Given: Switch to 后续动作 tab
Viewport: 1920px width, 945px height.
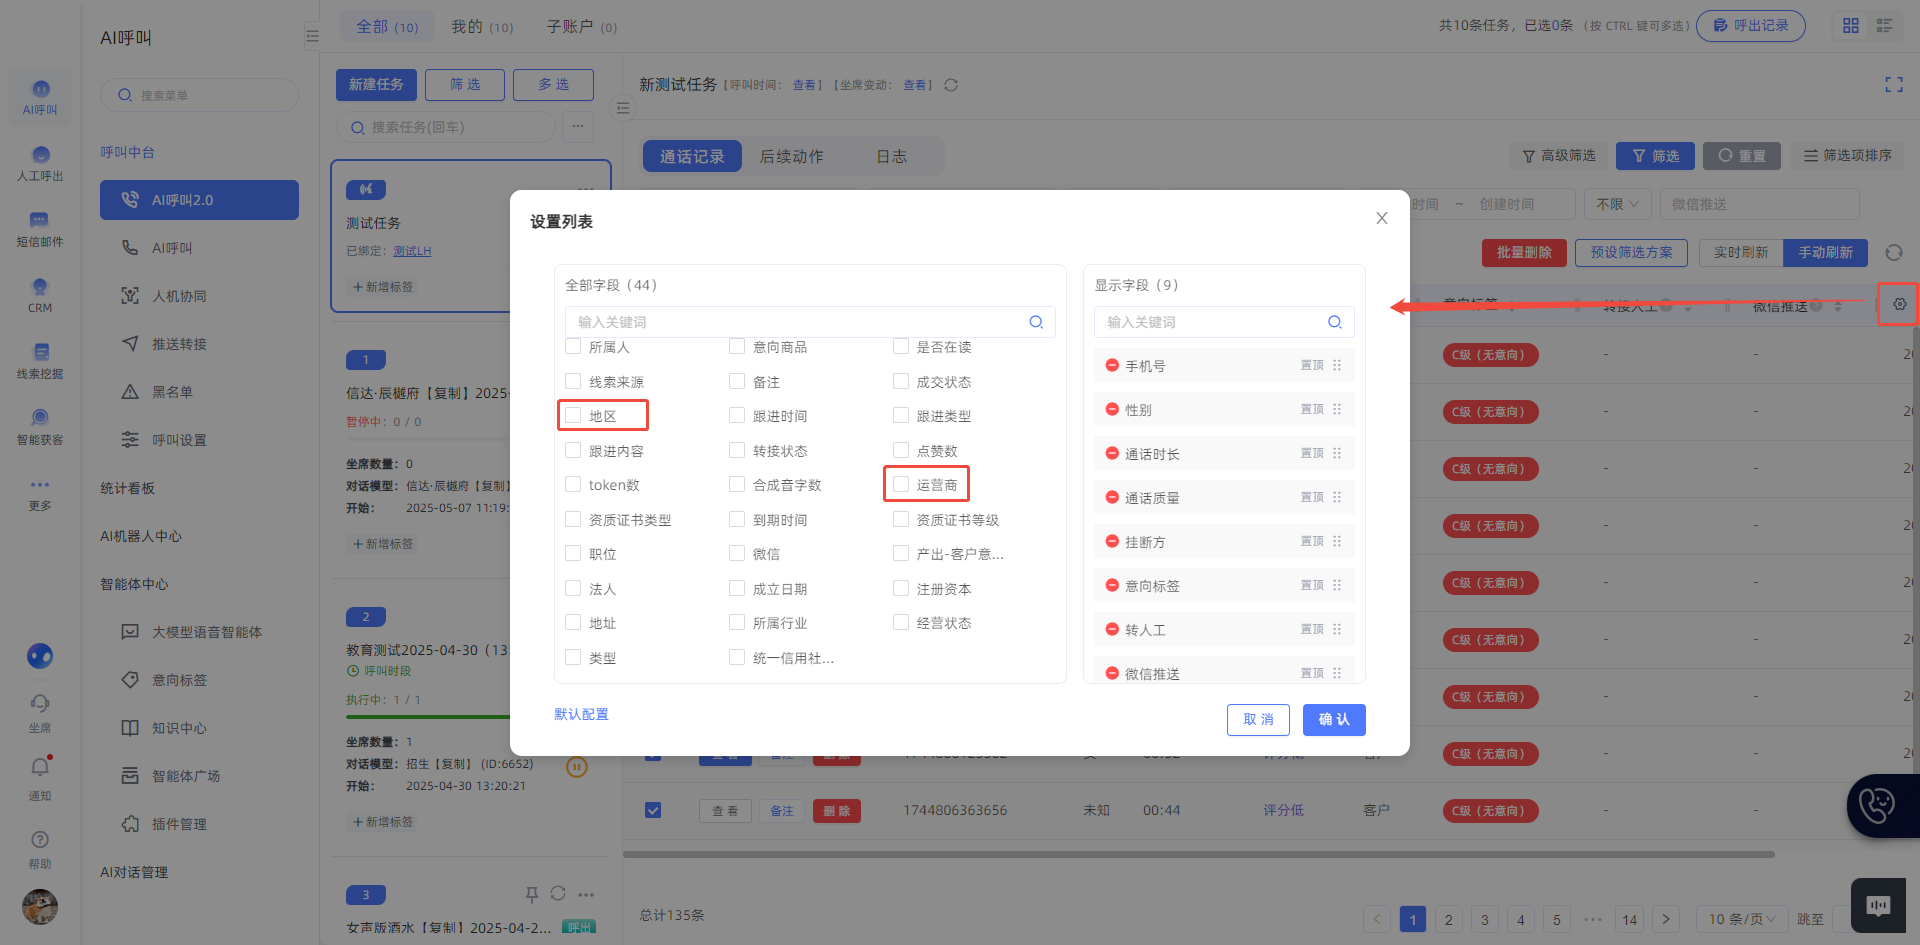Looking at the screenshot, I should 791,157.
